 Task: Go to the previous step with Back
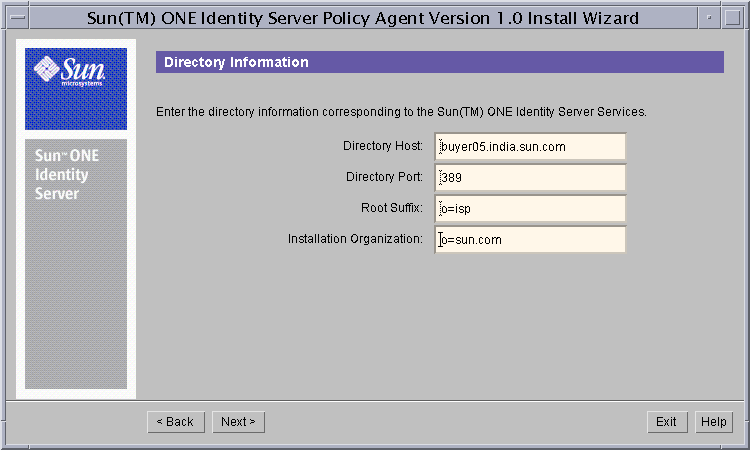tap(176, 422)
